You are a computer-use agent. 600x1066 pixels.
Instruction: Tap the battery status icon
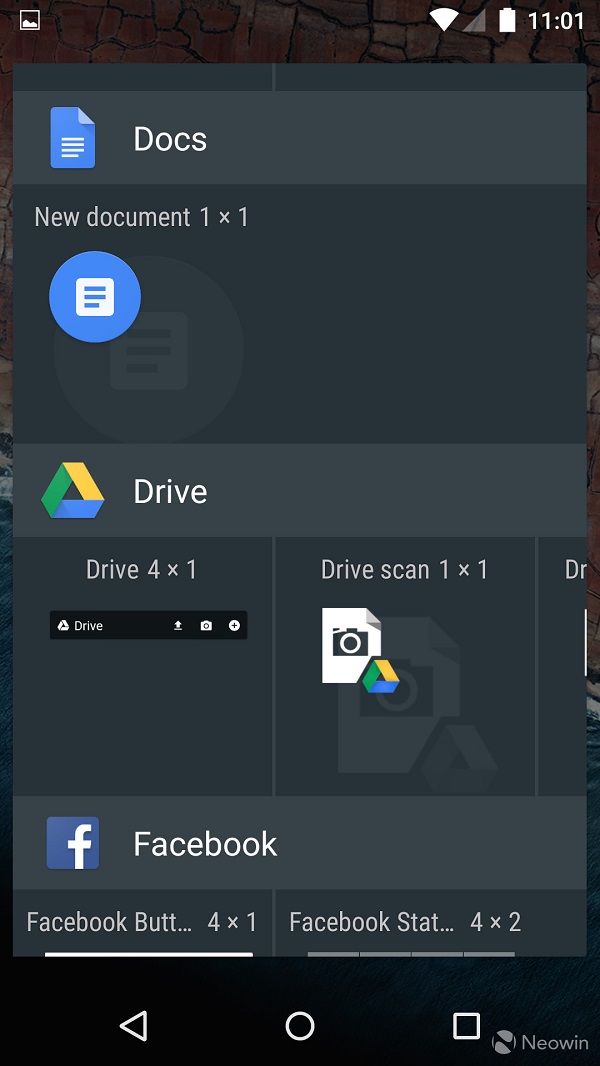pyautogui.click(x=507, y=20)
